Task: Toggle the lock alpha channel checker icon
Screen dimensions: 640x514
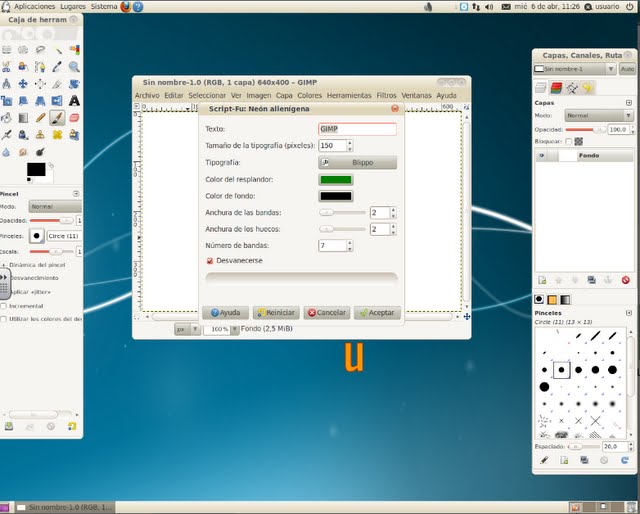Action: point(578,142)
